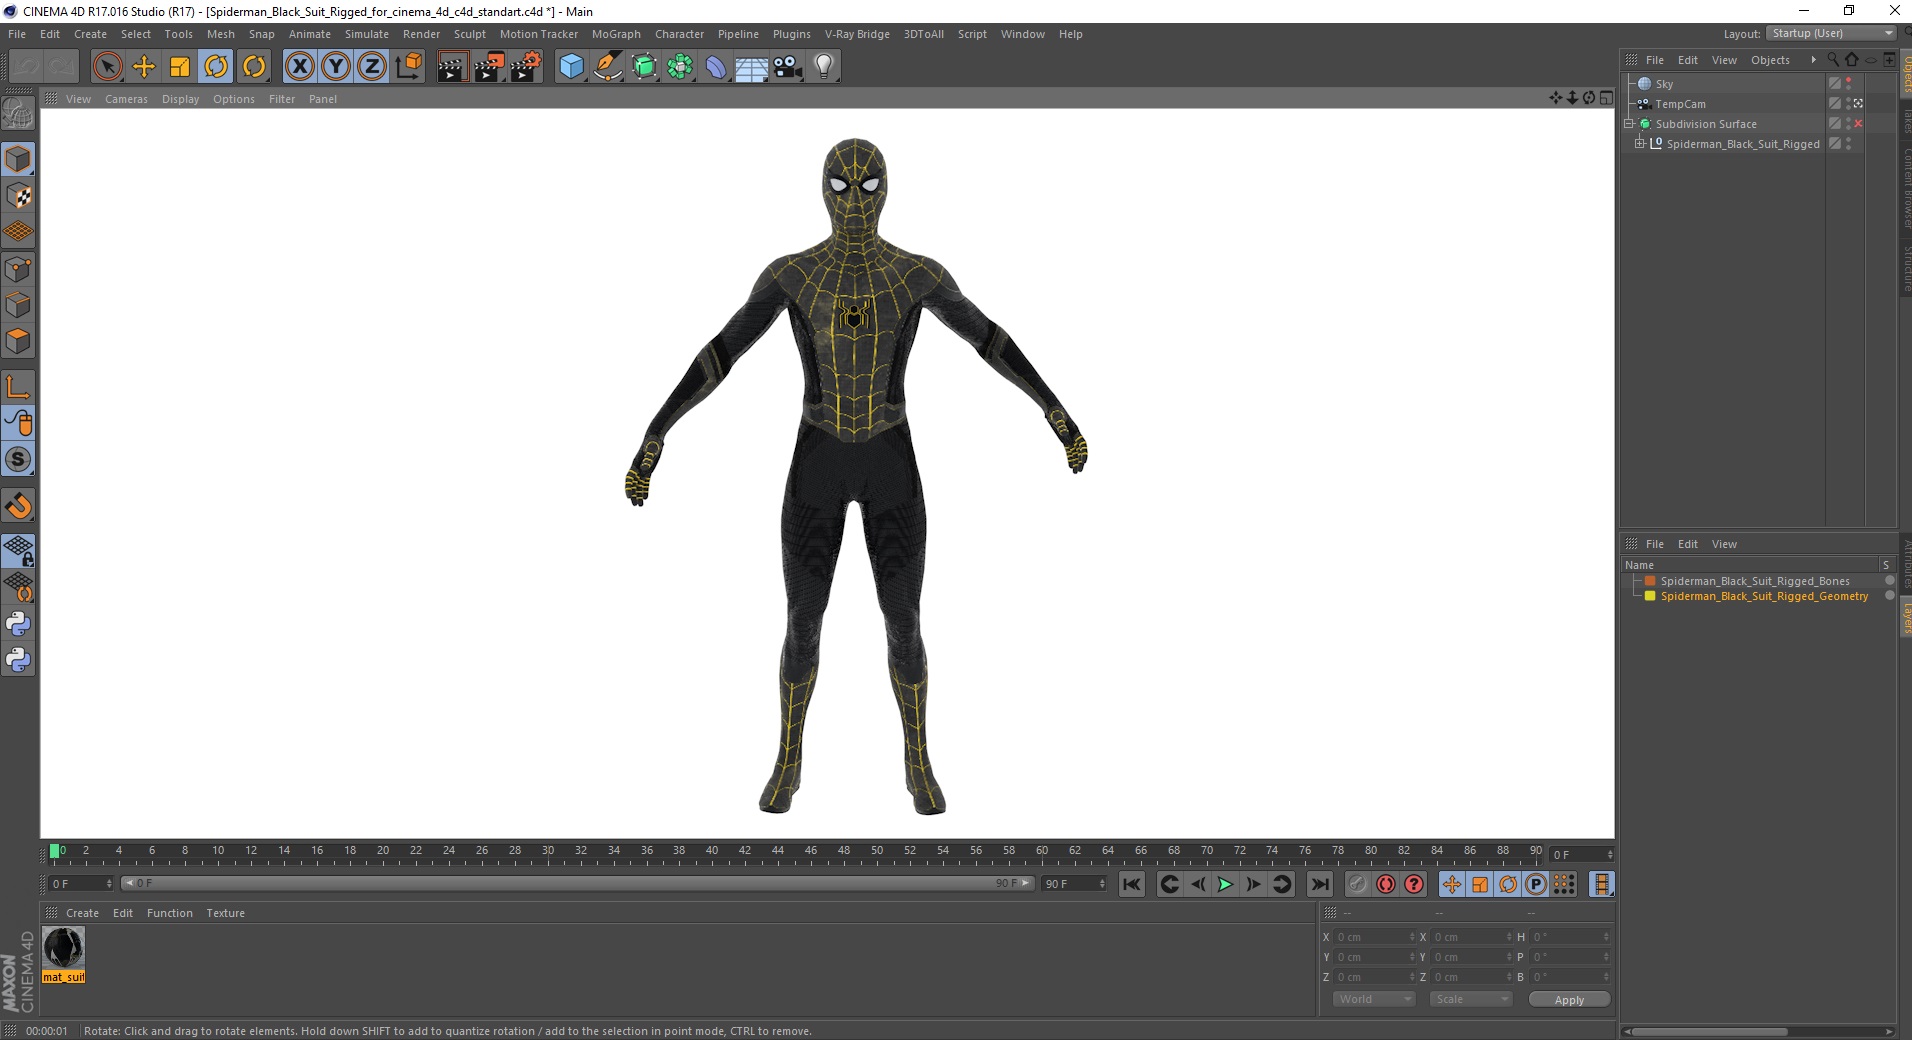Render the active view clapperboard
Screen dimensions: 1912x1040
point(452,67)
